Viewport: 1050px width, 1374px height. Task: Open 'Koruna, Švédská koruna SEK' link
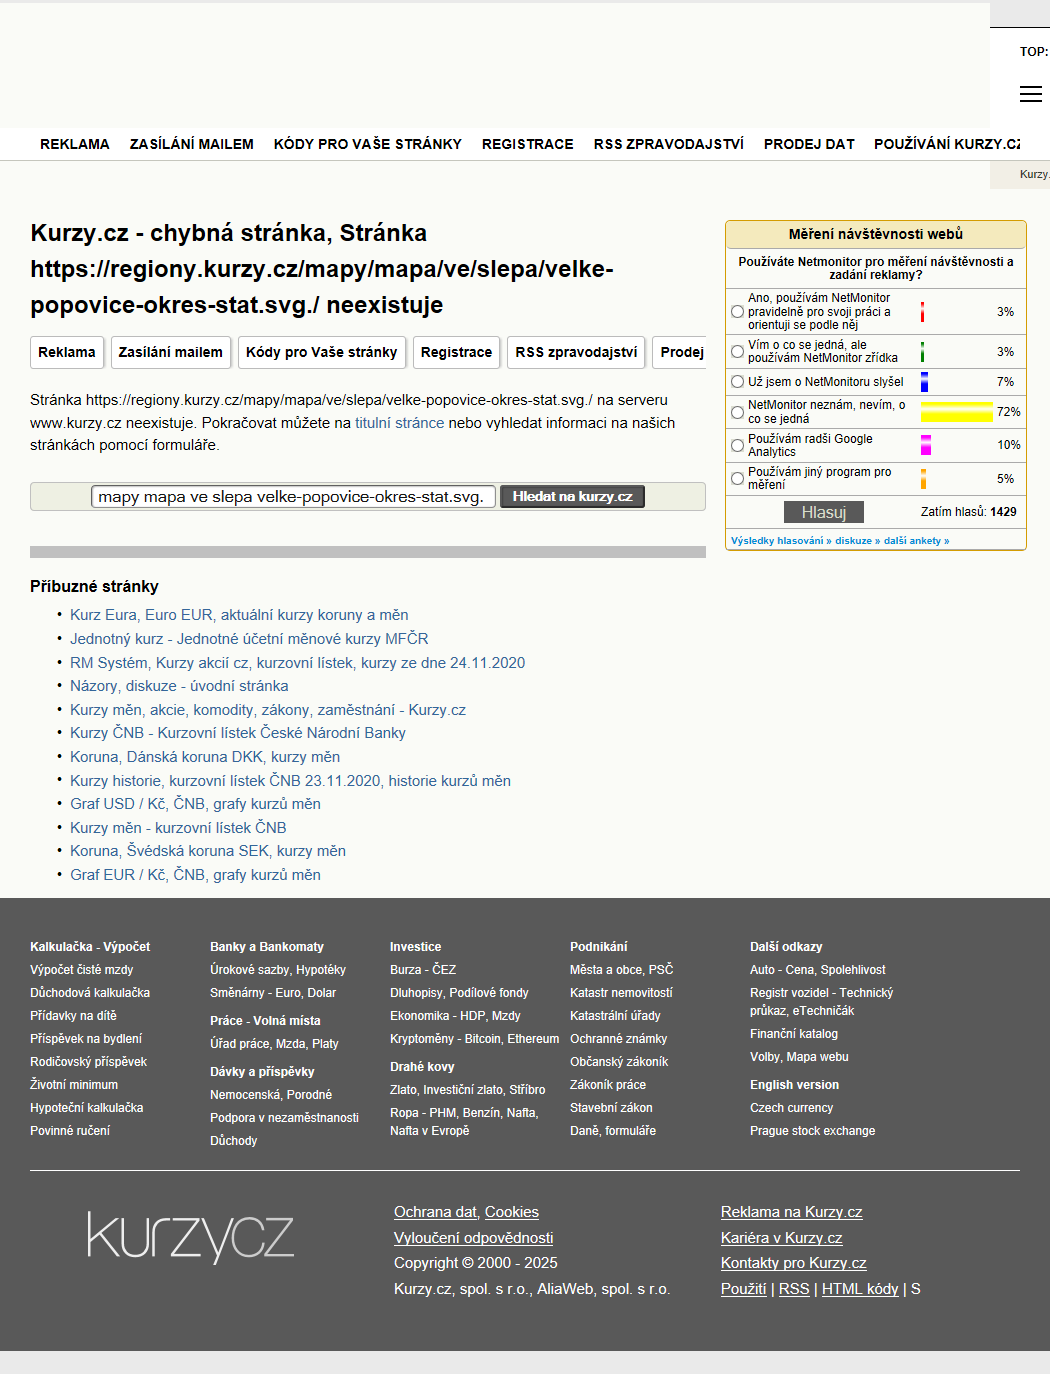[208, 851]
